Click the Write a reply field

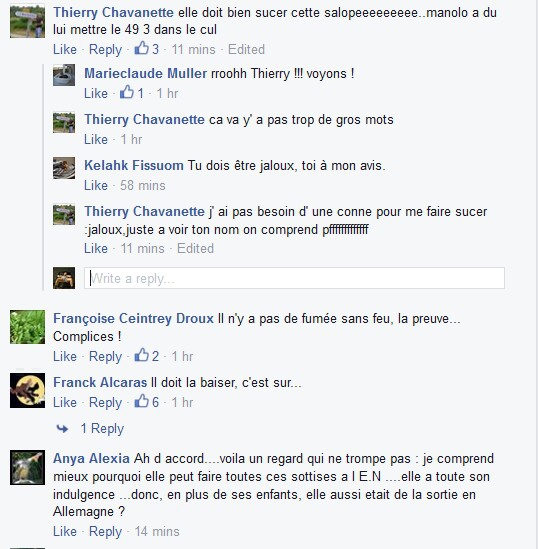[294, 278]
